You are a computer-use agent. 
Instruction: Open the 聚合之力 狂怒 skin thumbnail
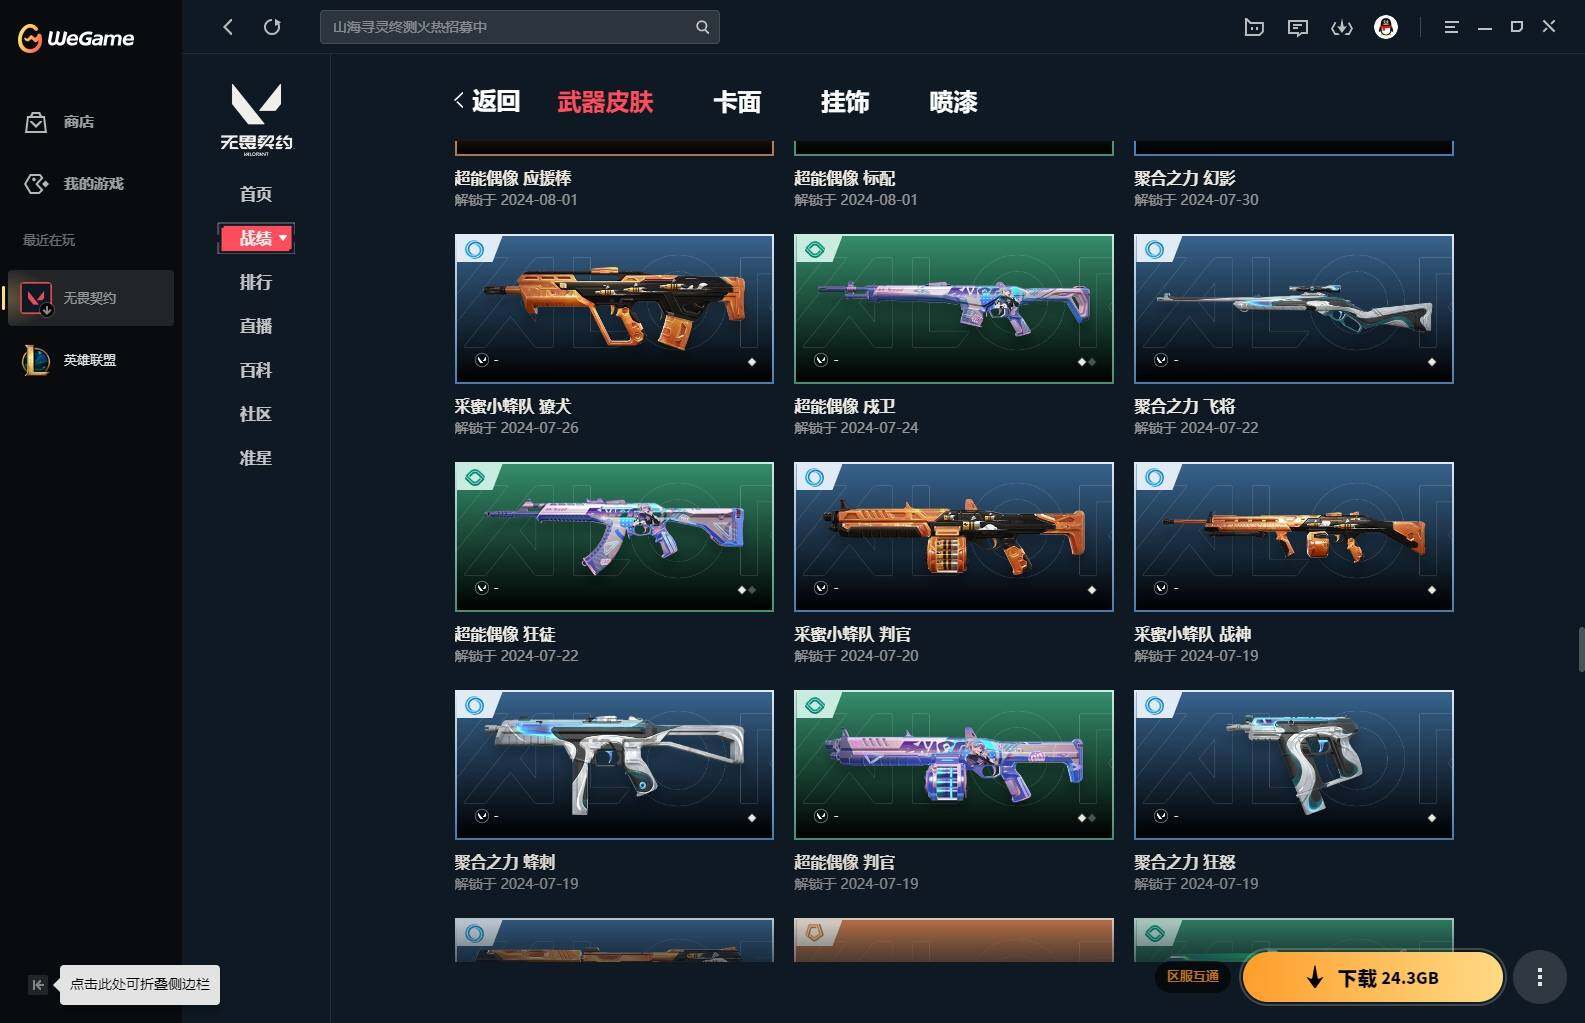click(x=1294, y=765)
